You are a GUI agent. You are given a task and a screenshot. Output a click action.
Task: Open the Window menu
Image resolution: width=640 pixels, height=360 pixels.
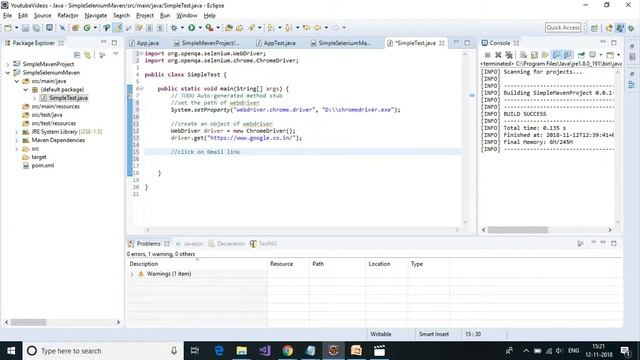coord(187,16)
